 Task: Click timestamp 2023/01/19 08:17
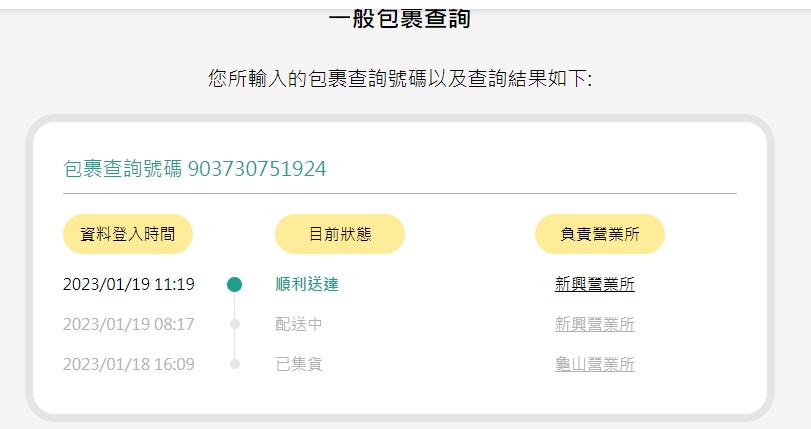pyautogui.click(x=129, y=324)
